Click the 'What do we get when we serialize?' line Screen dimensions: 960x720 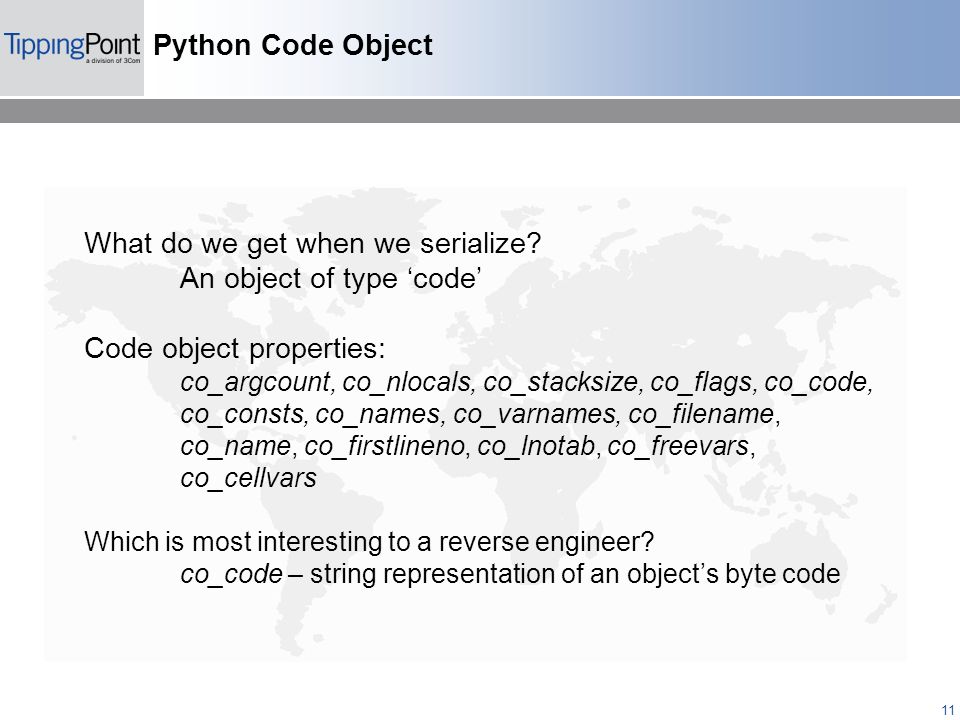tap(313, 244)
